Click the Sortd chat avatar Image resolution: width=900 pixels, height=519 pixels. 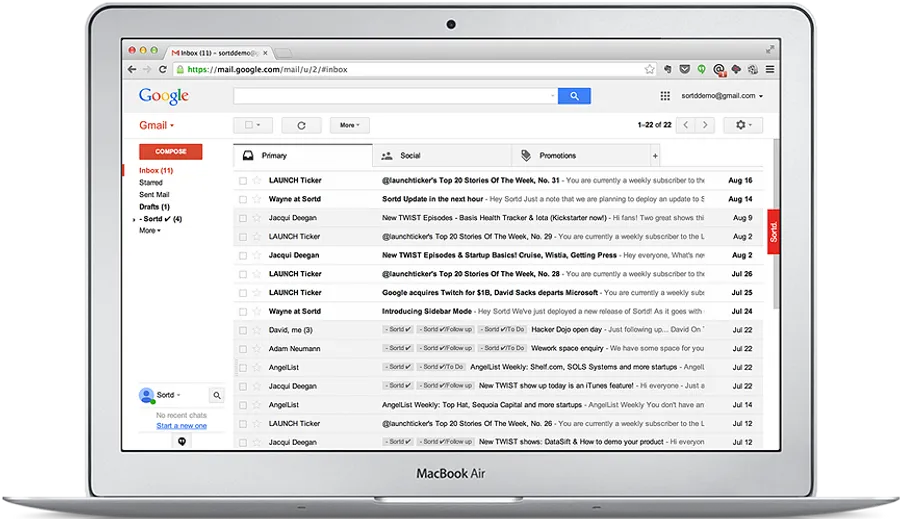pyautogui.click(x=146, y=395)
